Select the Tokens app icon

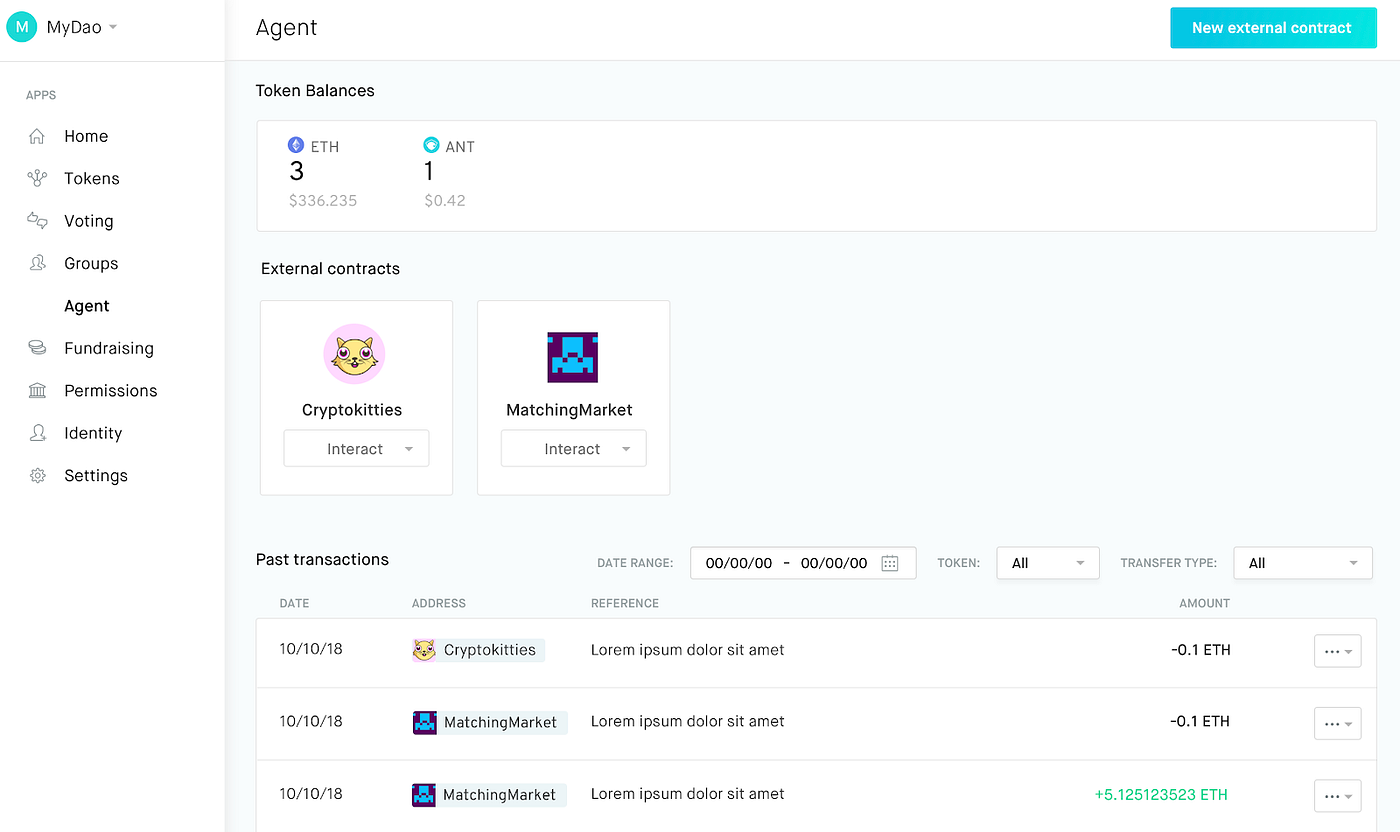tap(38, 178)
